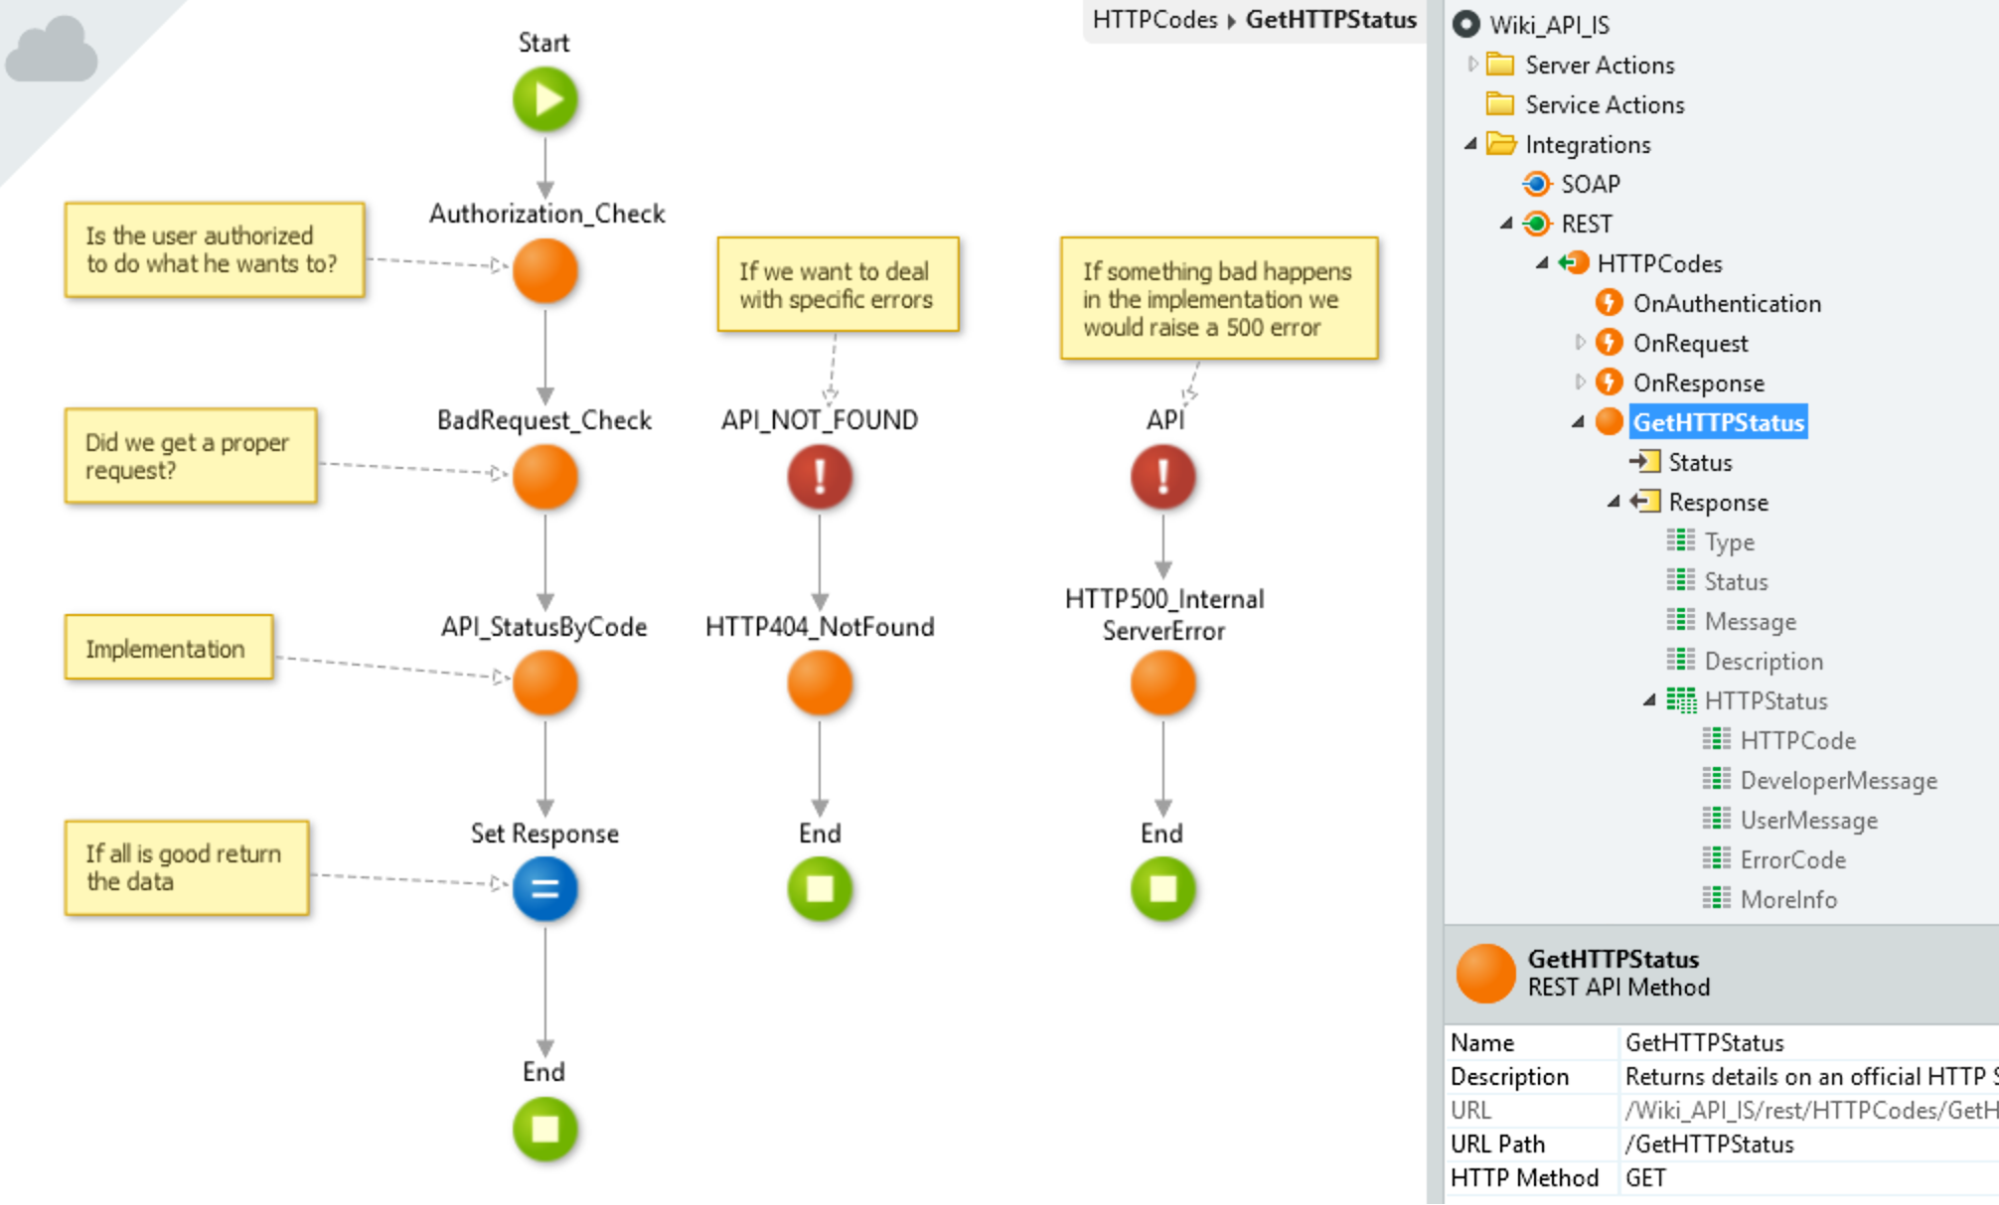Click the Authorization_Check action node

pos(545,271)
